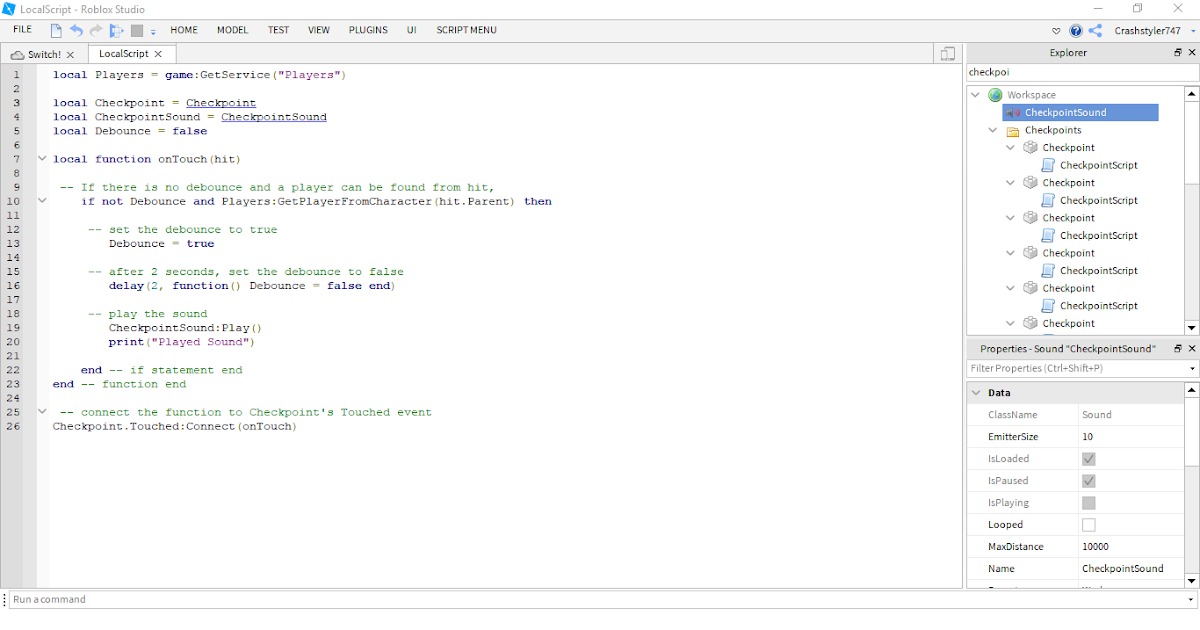Click the speaker icon next to CheckpointSound

click(1013, 113)
